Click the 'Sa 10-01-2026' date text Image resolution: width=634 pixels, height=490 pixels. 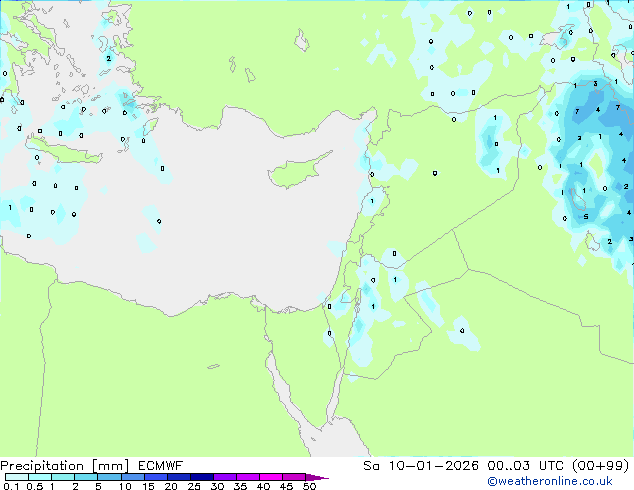[x=421, y=466]
